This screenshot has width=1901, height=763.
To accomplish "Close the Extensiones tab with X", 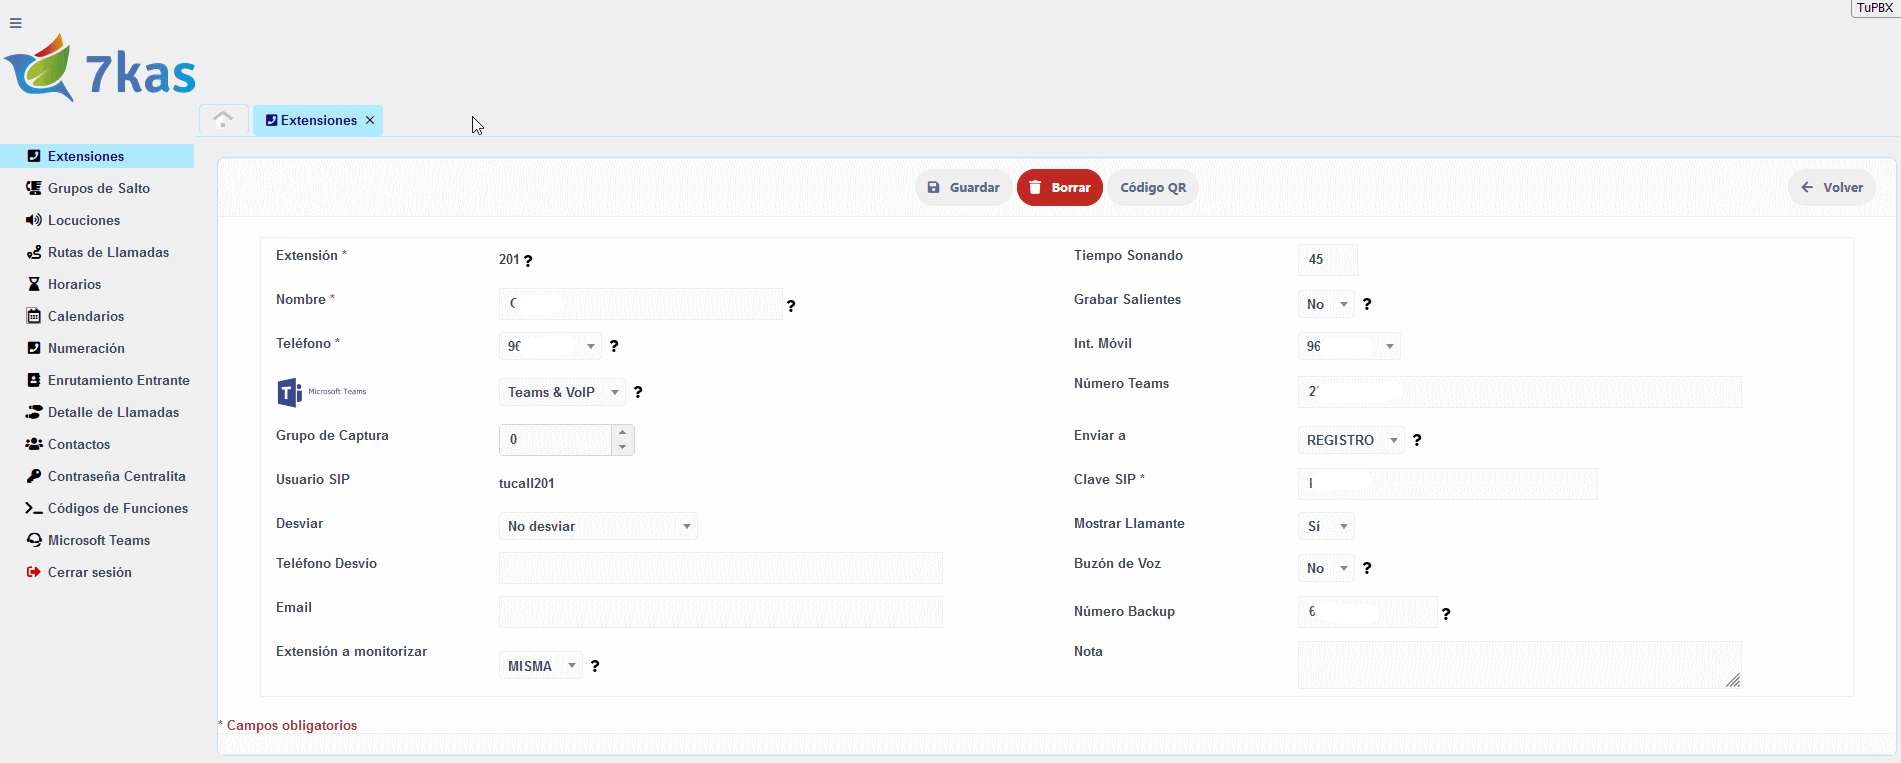I will 370,120.
